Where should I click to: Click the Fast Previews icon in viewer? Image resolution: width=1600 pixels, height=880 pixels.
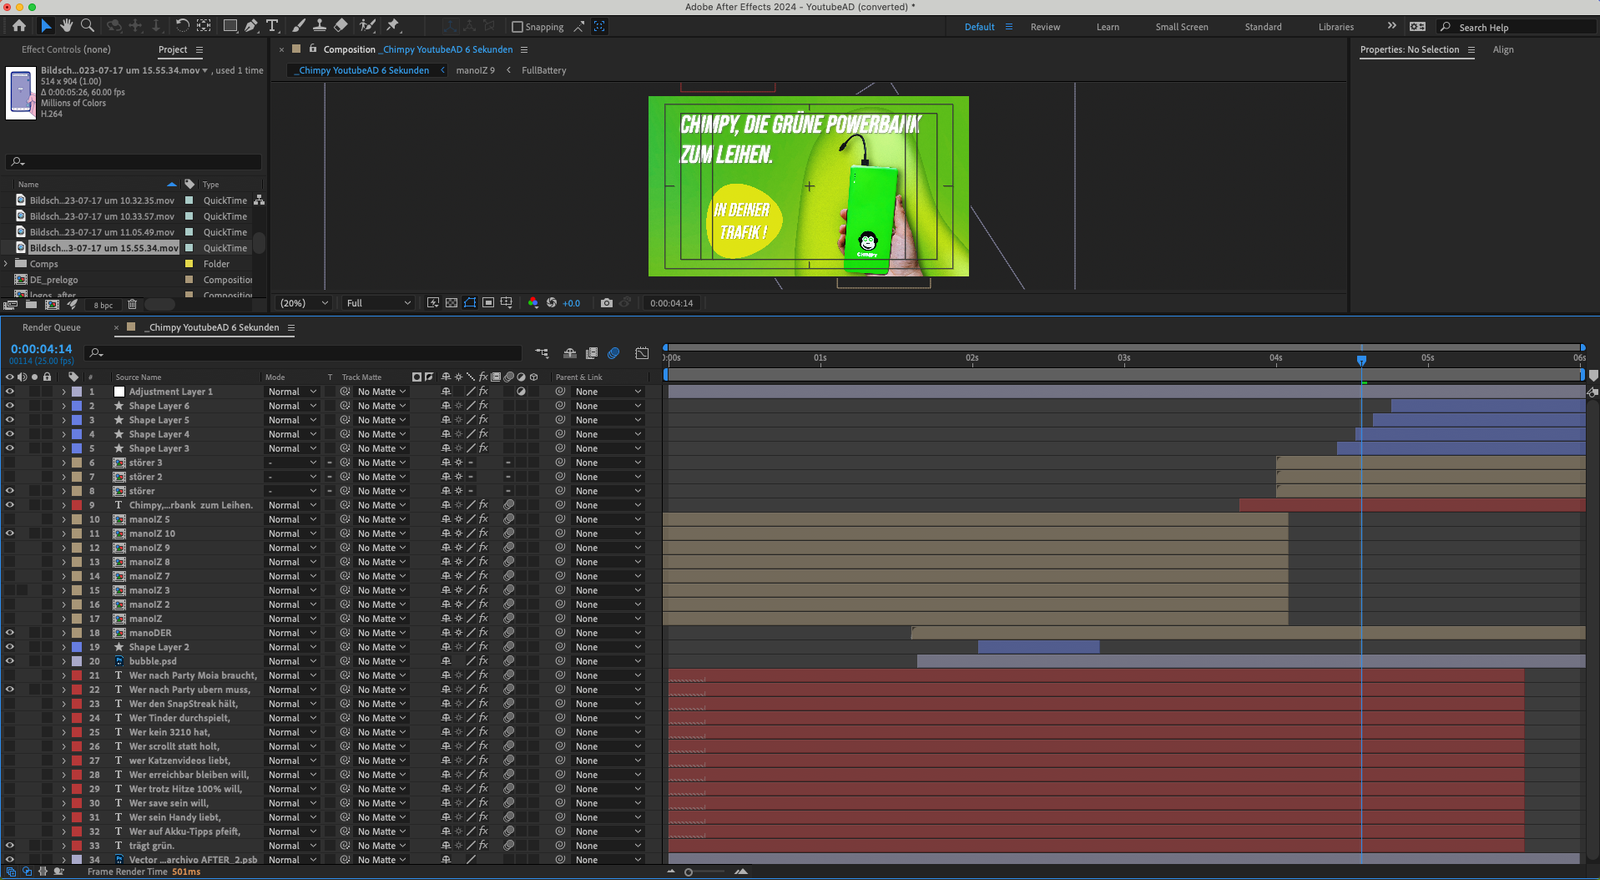coord(433,303)
